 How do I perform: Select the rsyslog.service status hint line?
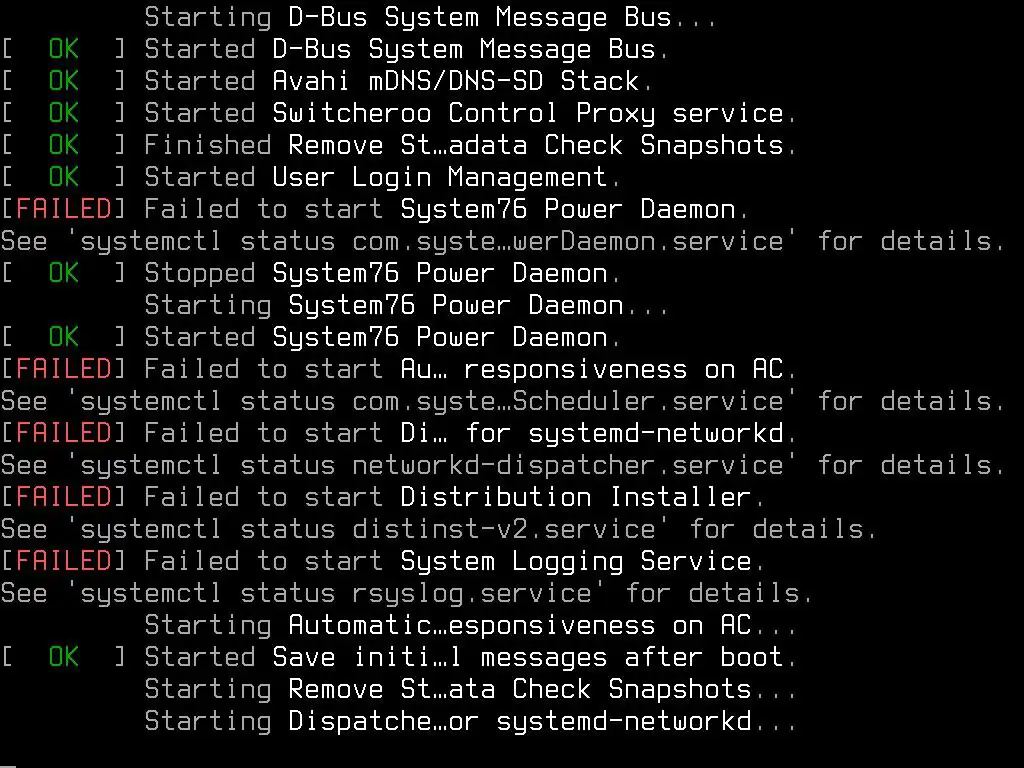coord(406,593)
